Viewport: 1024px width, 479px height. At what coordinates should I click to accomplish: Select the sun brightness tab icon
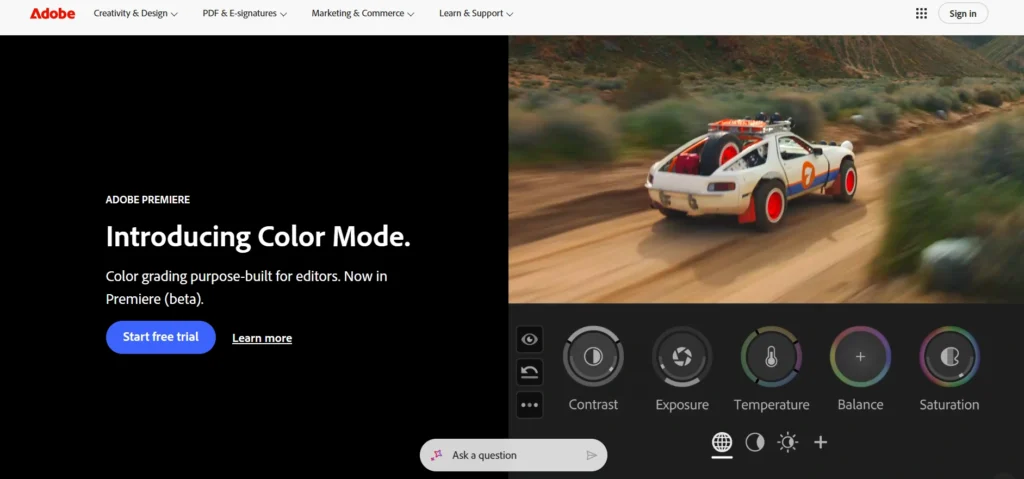pos(788,442)
